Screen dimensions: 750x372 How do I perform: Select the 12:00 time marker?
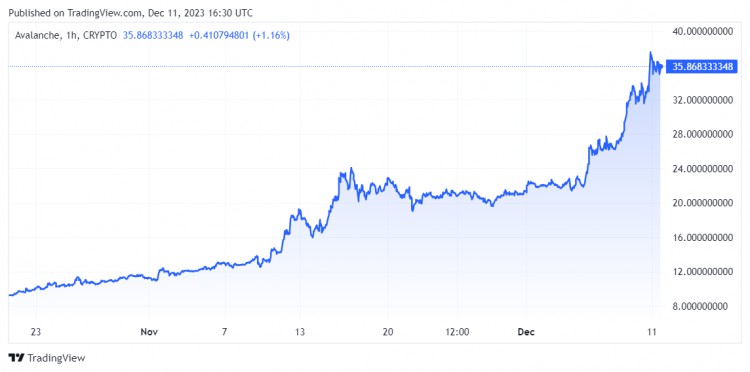point(457,331)
